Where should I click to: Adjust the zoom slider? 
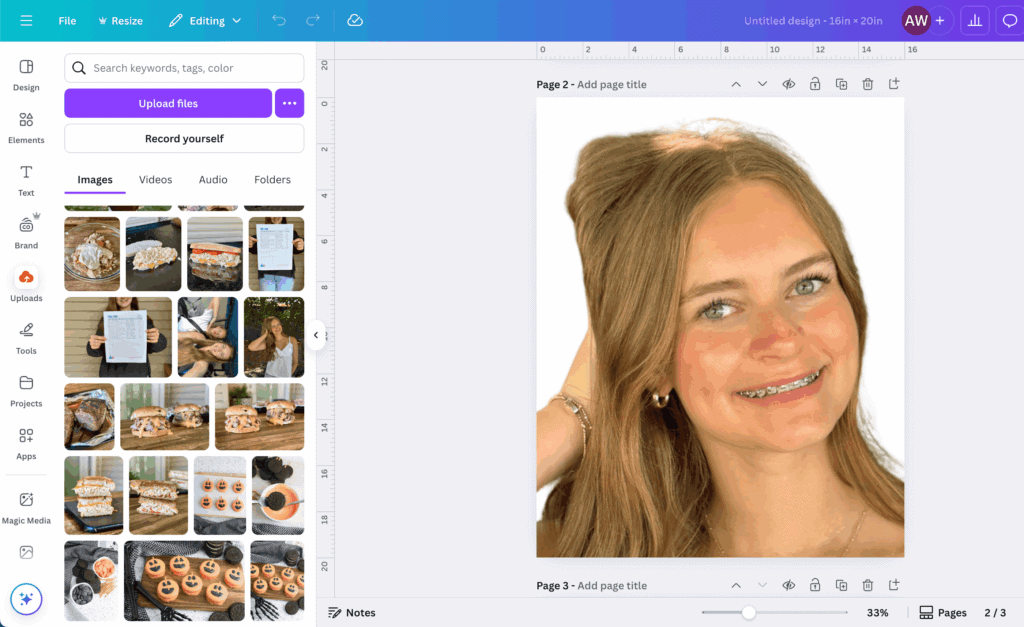point(748,612)
